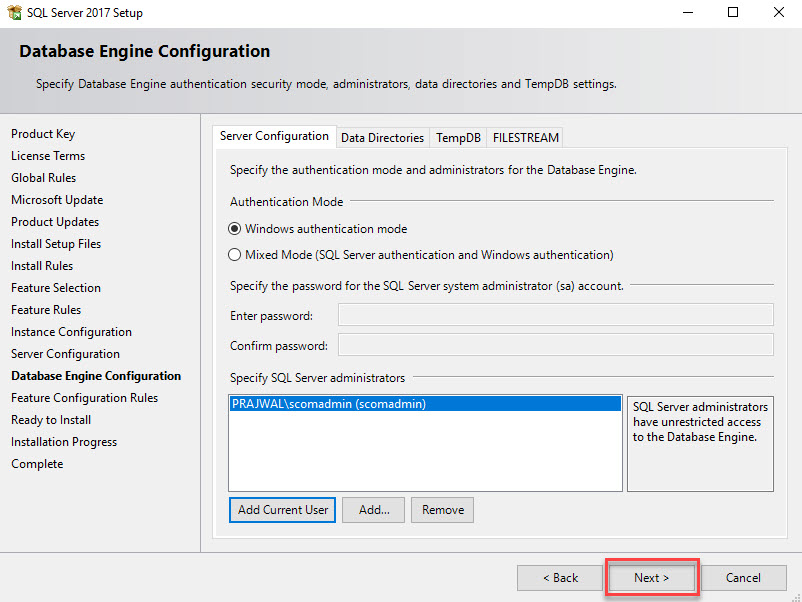The image size is (802, 602).
Task: Click the Confirm password field
Action: 555,345
